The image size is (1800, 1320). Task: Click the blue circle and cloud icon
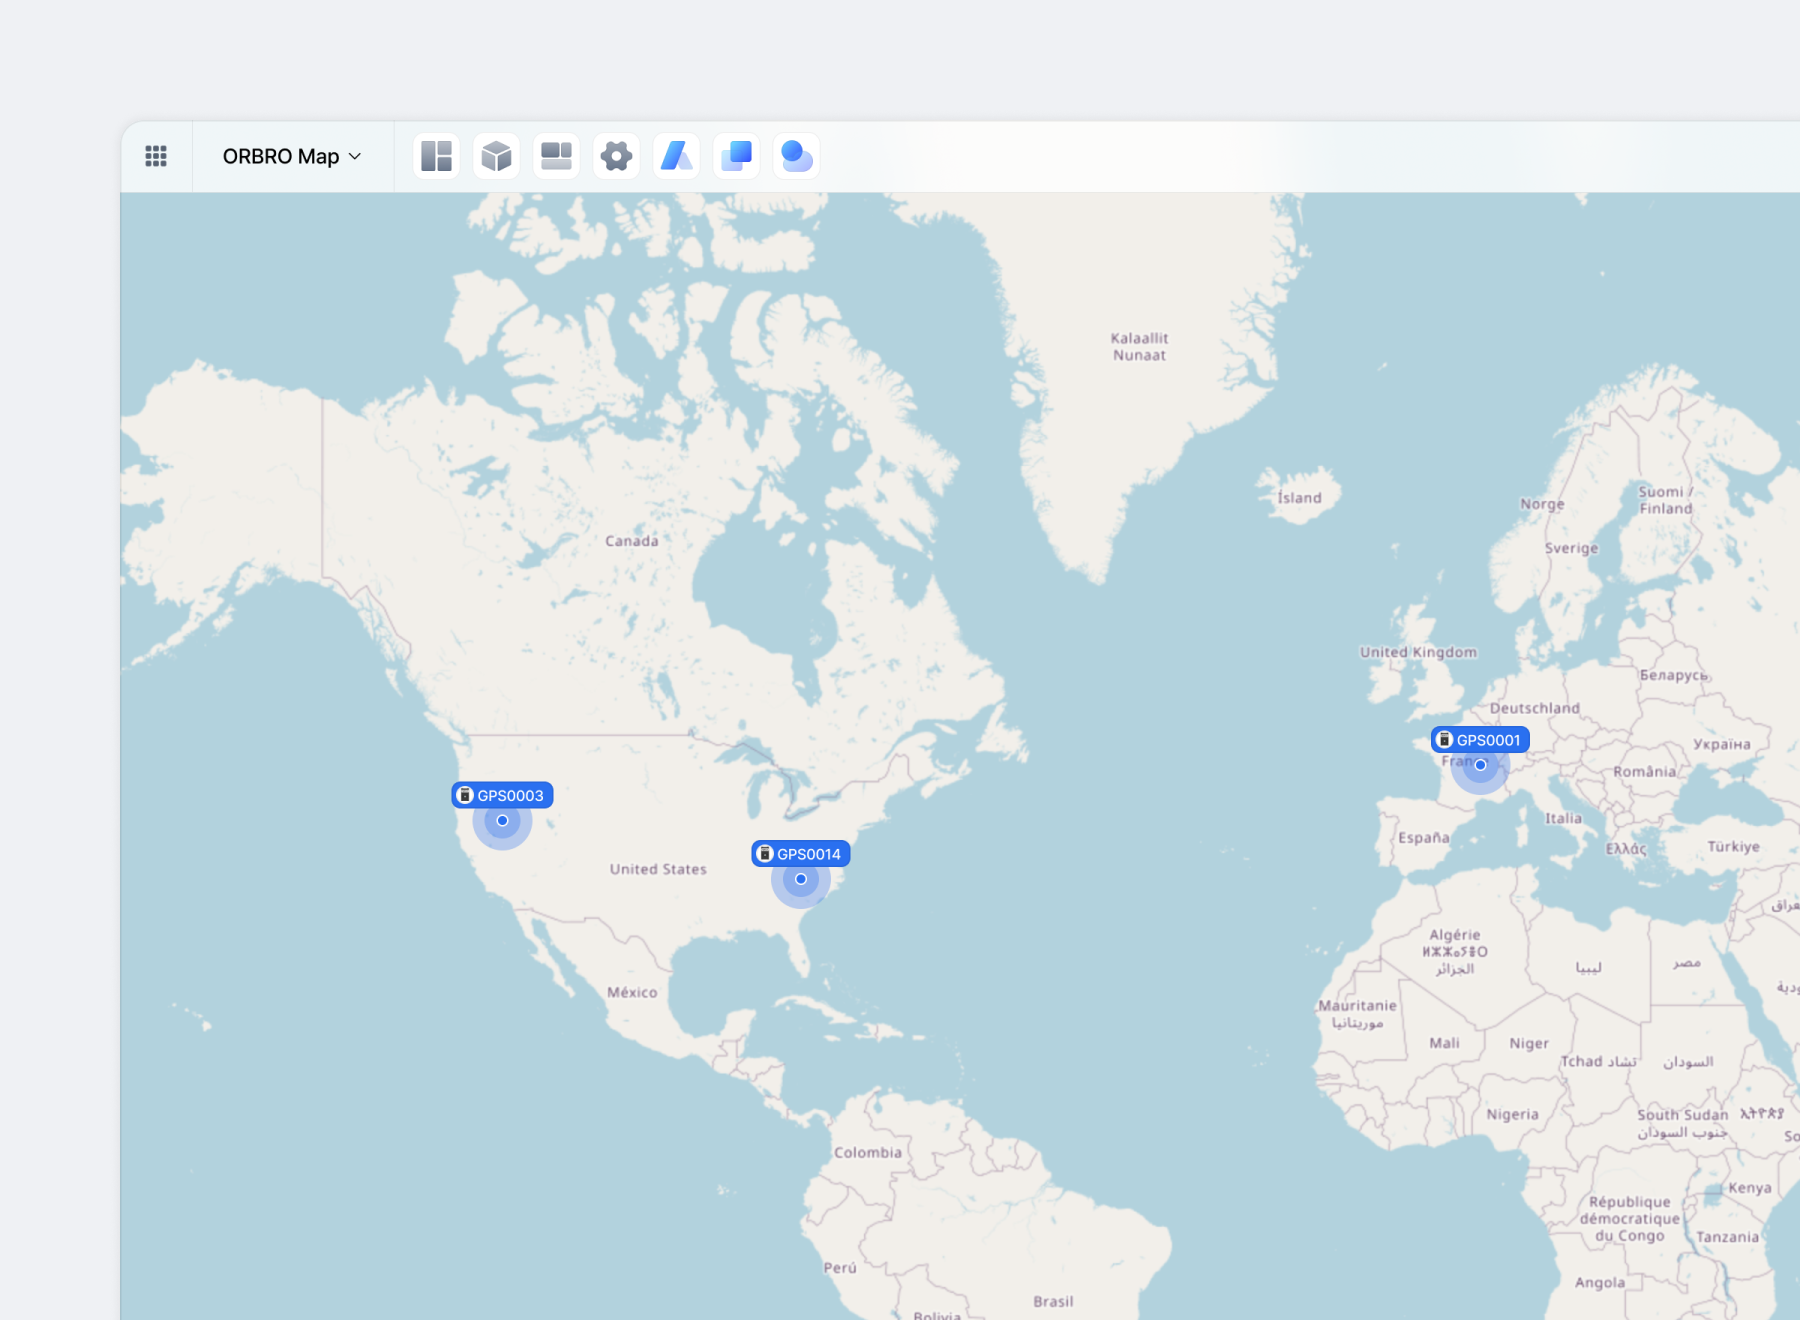pos(796,156)
